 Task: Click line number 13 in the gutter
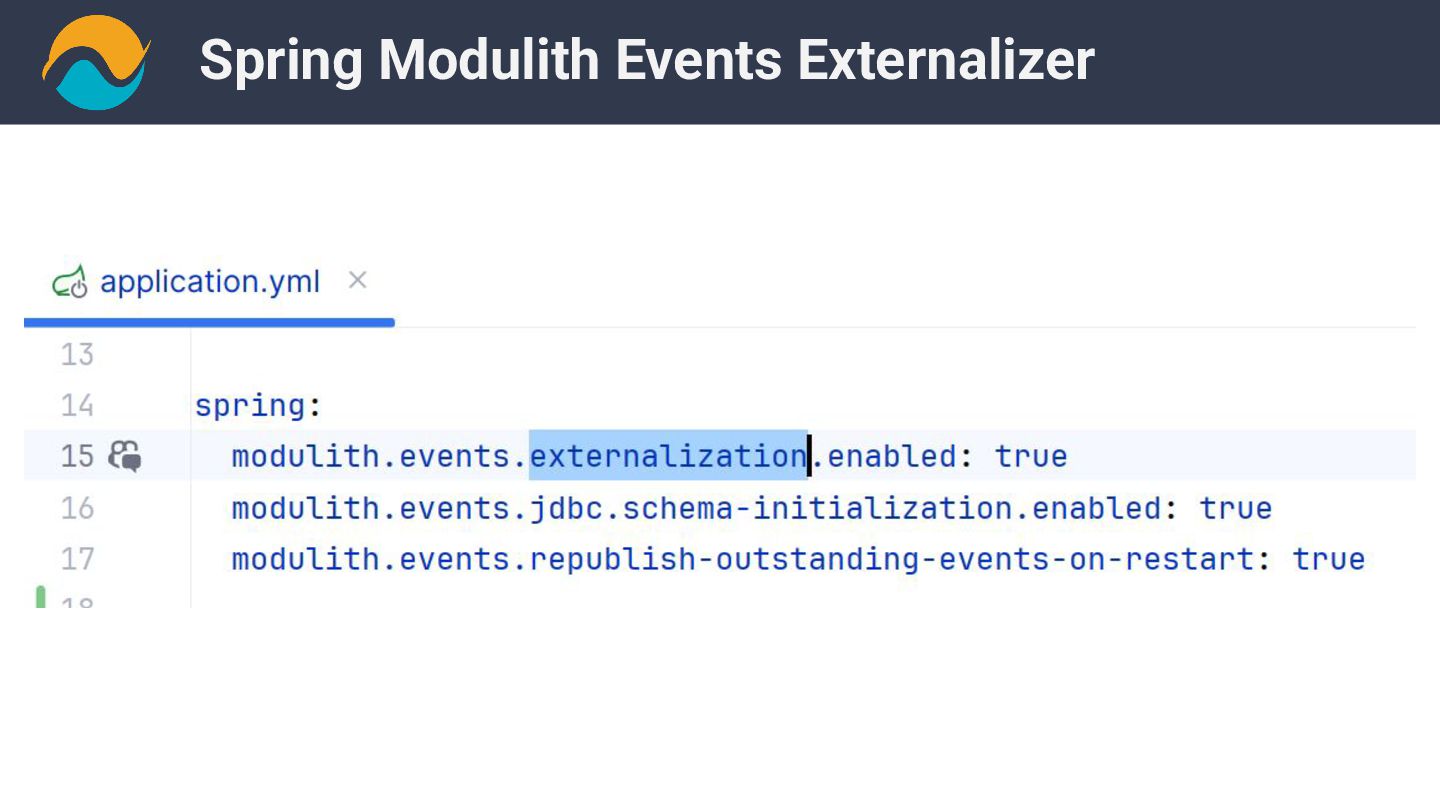(77, 354)
